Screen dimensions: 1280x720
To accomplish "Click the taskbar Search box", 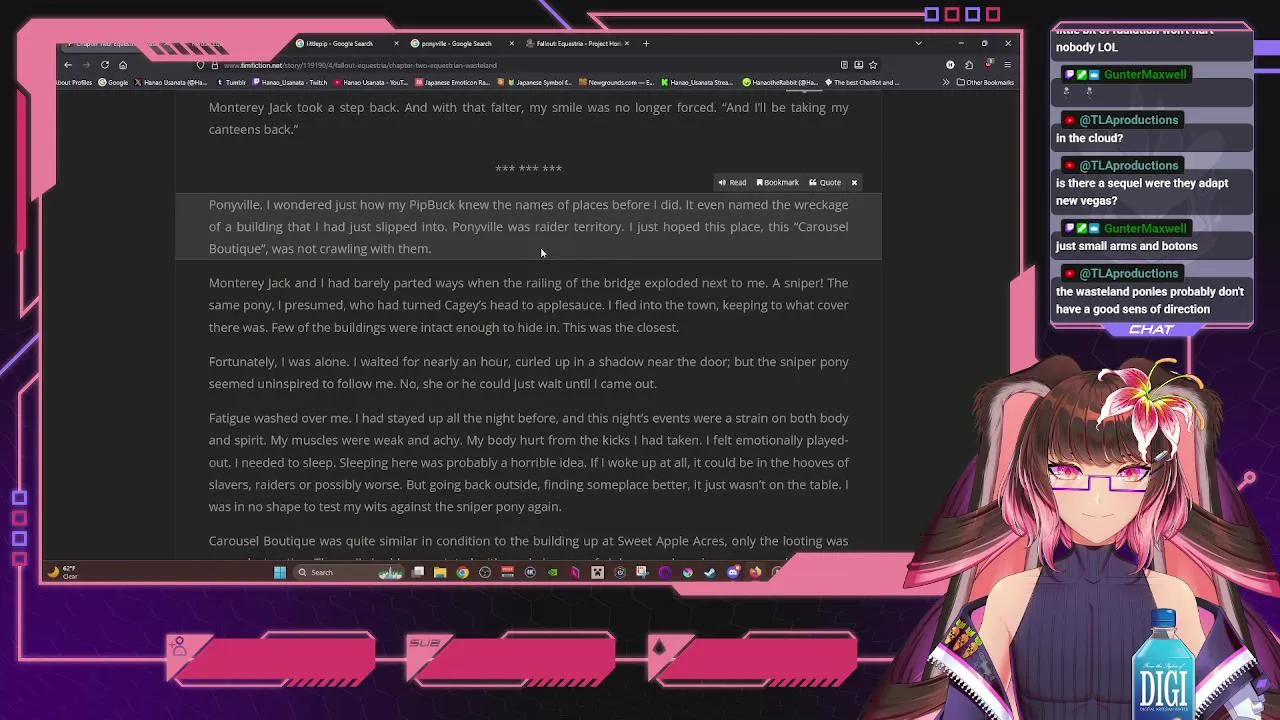I will pyautogui.click(x=347, y=572).
